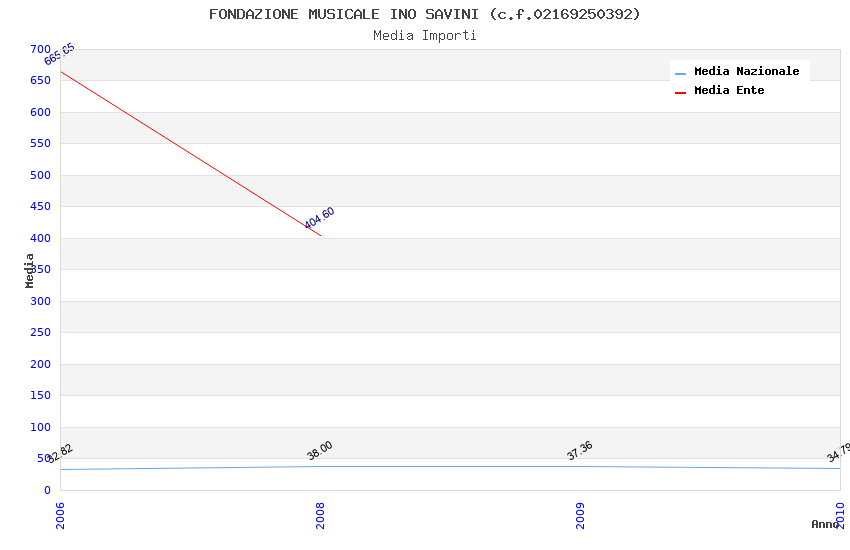Image resolution: width=850 pixels, height=550 pixels.
Task: Click the 2008 x-axis year label
Action: [x=320, y=515]
